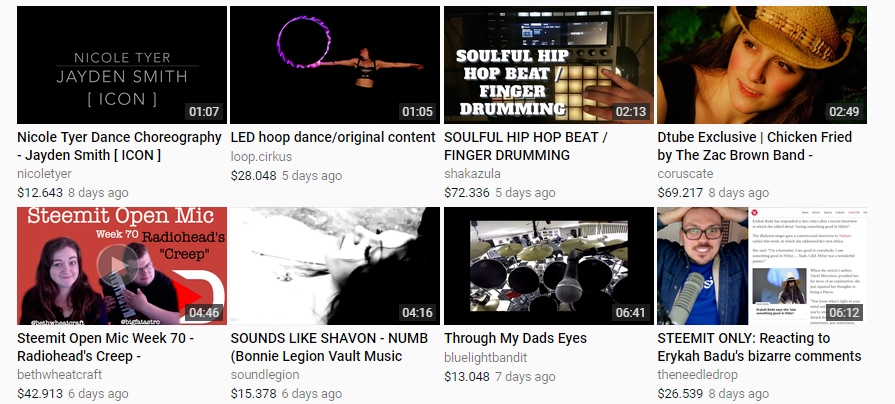The height and width of the screenshot is (404, 895).
Task: Visit the coruscate channel
Action: coord(685,173)
